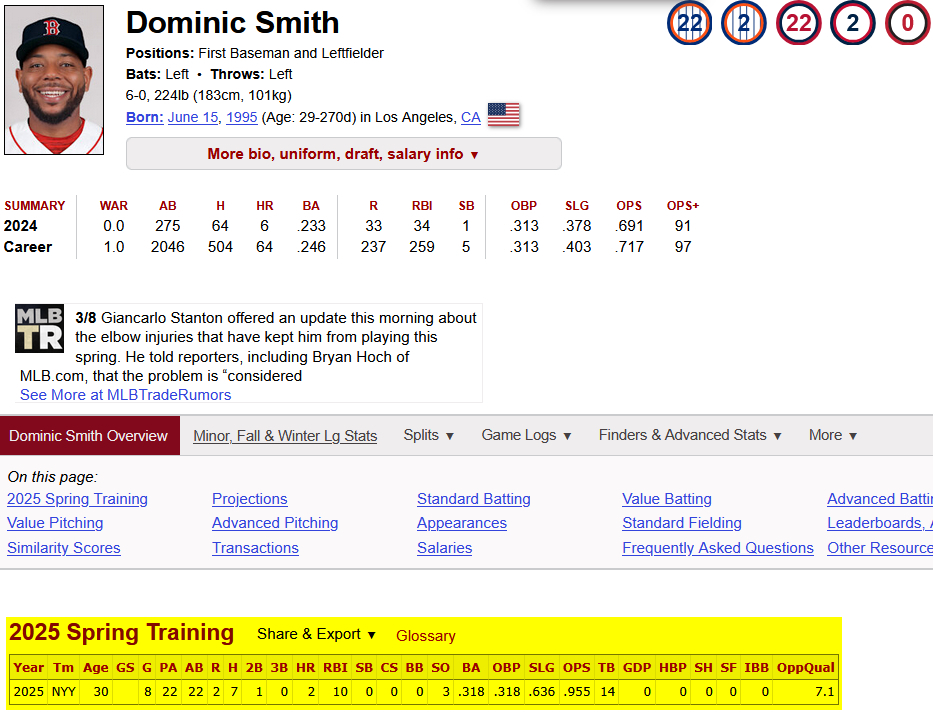Click the navy-lettered uniform number 2 badge
933x715 pixels.
(853, 23)
